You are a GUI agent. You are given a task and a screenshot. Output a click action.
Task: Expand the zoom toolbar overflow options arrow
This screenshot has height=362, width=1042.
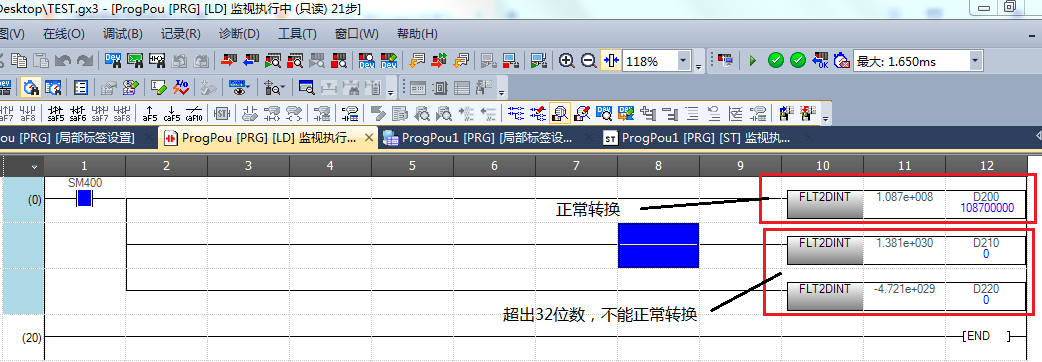(698, 66)
